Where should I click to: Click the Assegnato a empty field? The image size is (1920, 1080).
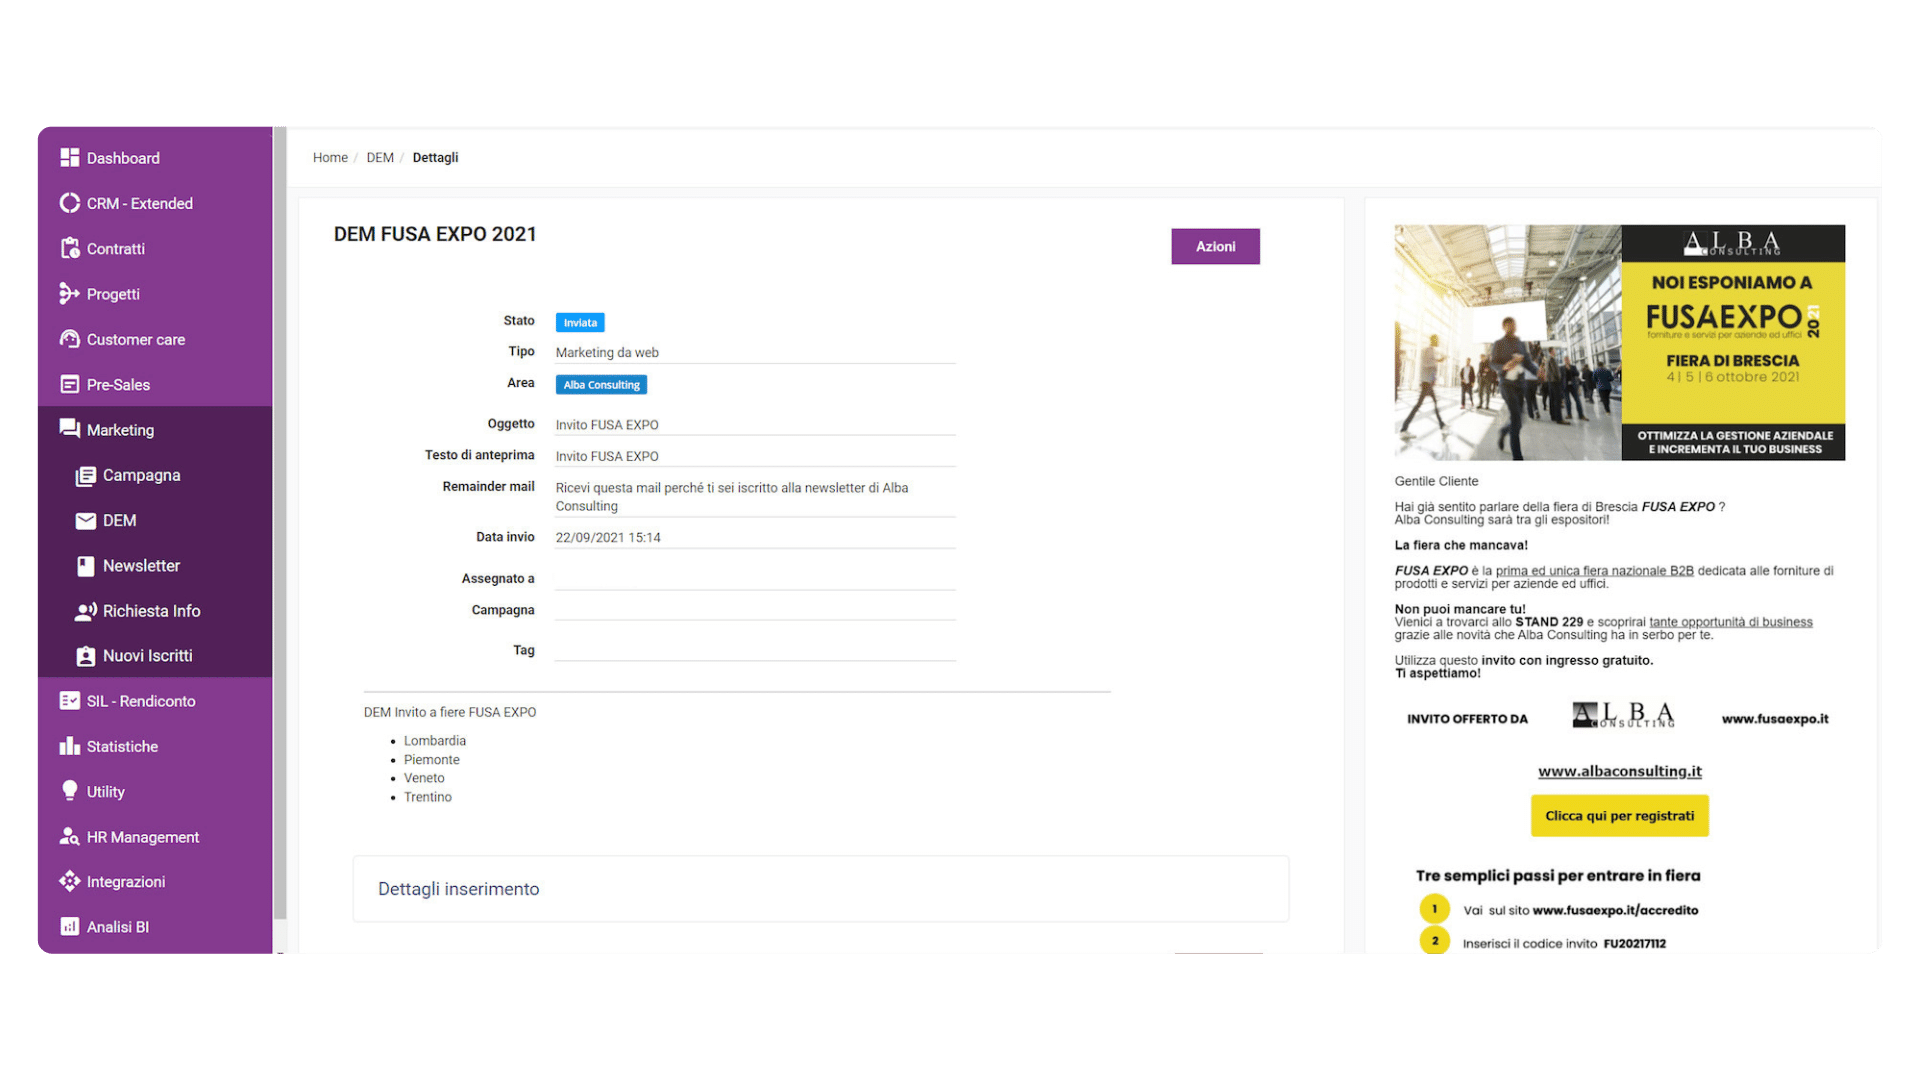click(755, 578)
